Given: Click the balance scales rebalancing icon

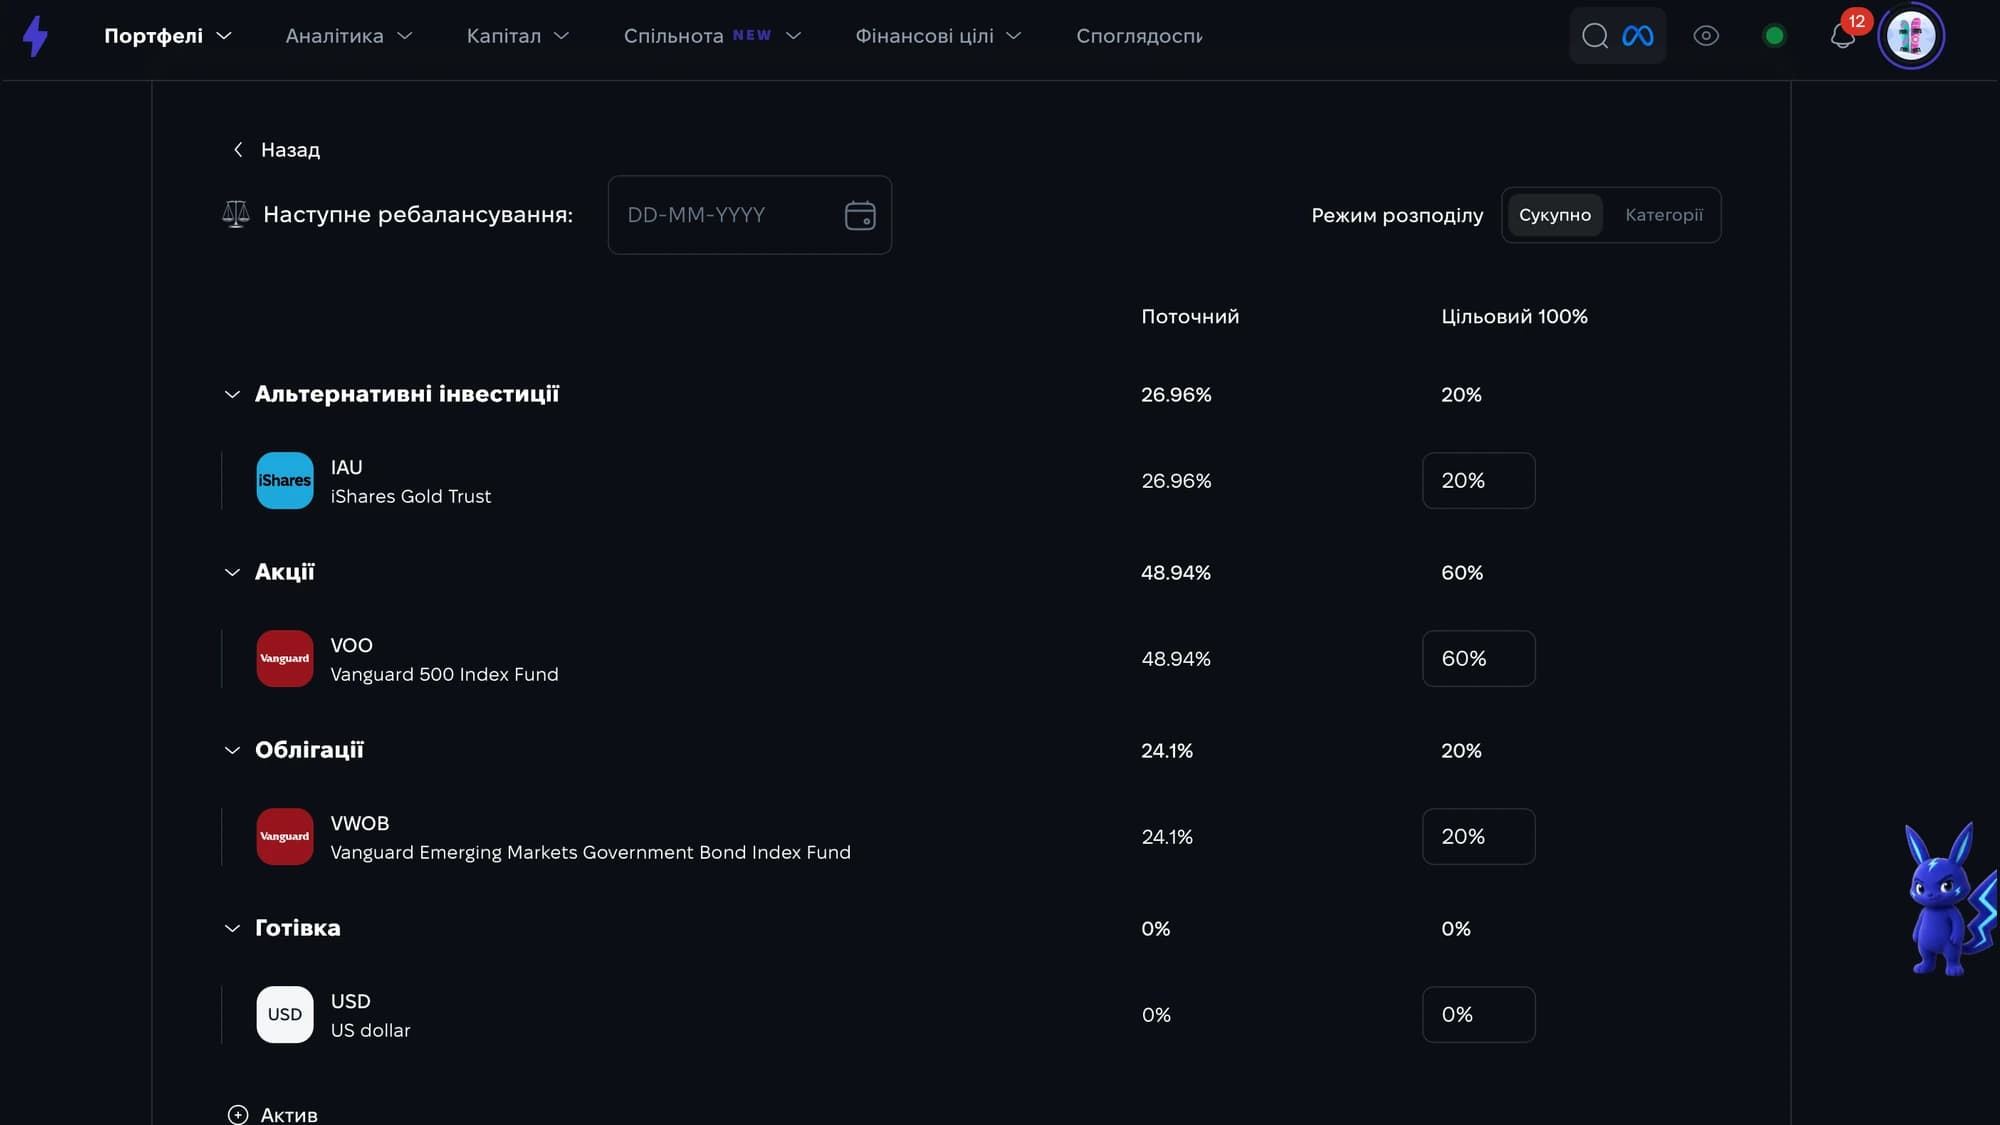Looking at the screenshot, I should pyautogui.click(x=236, y=214).
